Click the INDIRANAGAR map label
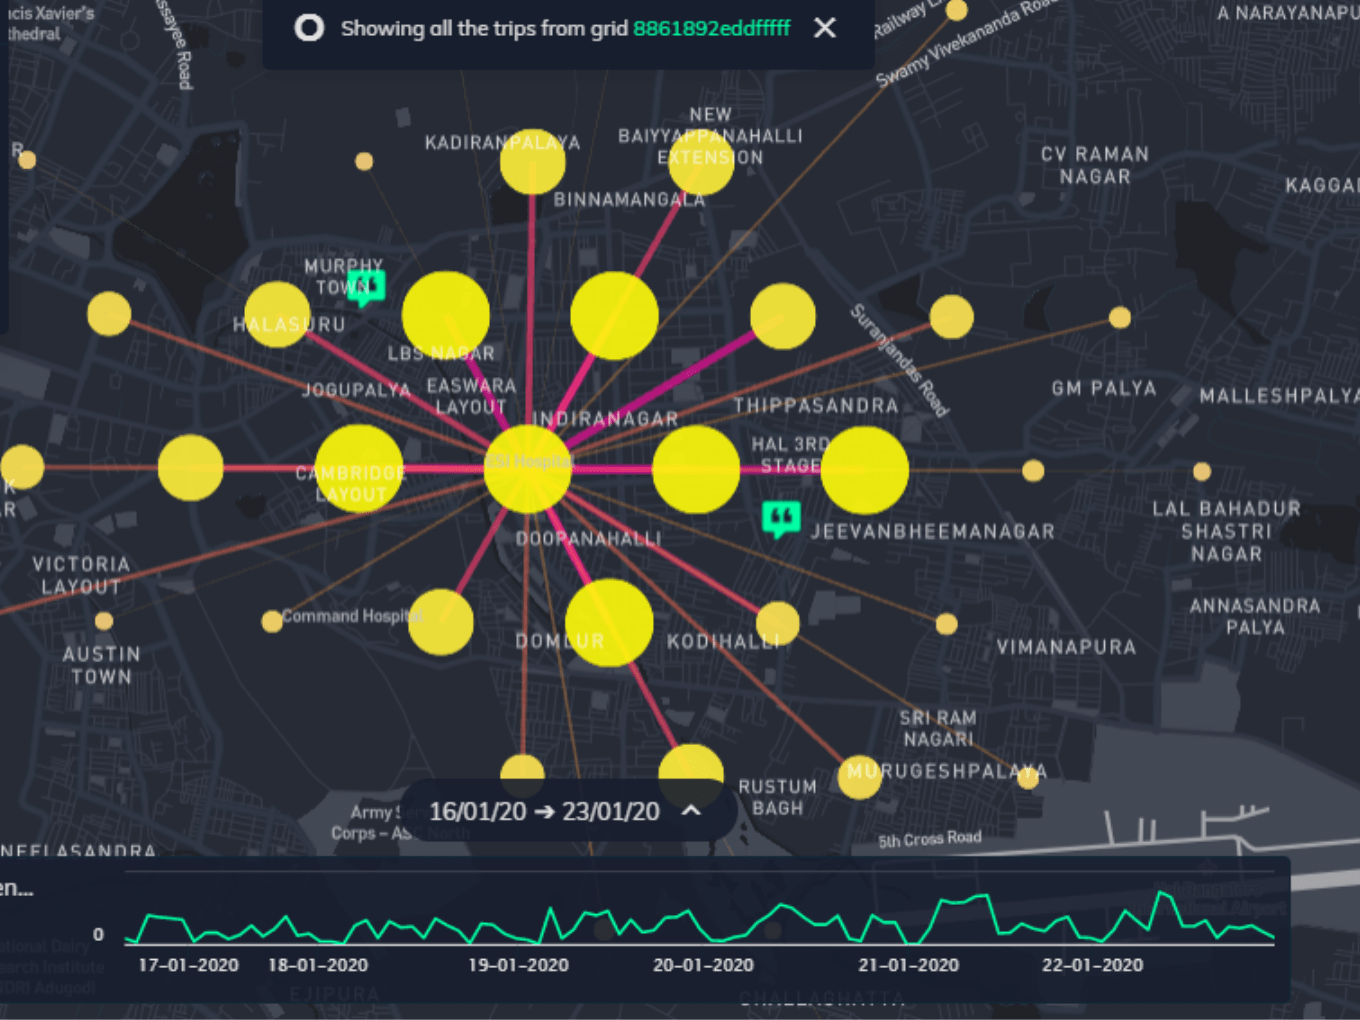Image resolution: width=1360 pixels, height=1020 pixels. pyautogui.click(x=606, y=419)
